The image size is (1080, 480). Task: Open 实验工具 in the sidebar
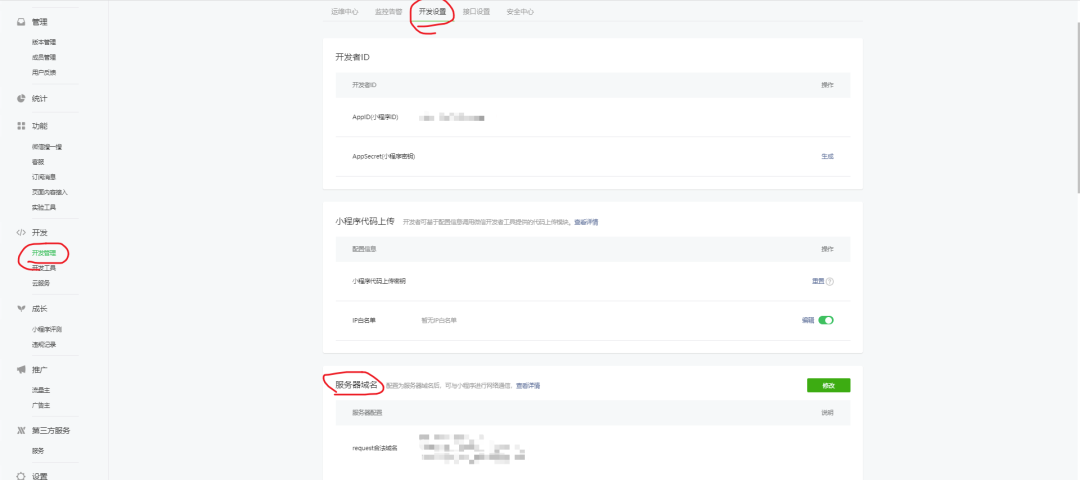pyautogui.click(x=44, y=207)
